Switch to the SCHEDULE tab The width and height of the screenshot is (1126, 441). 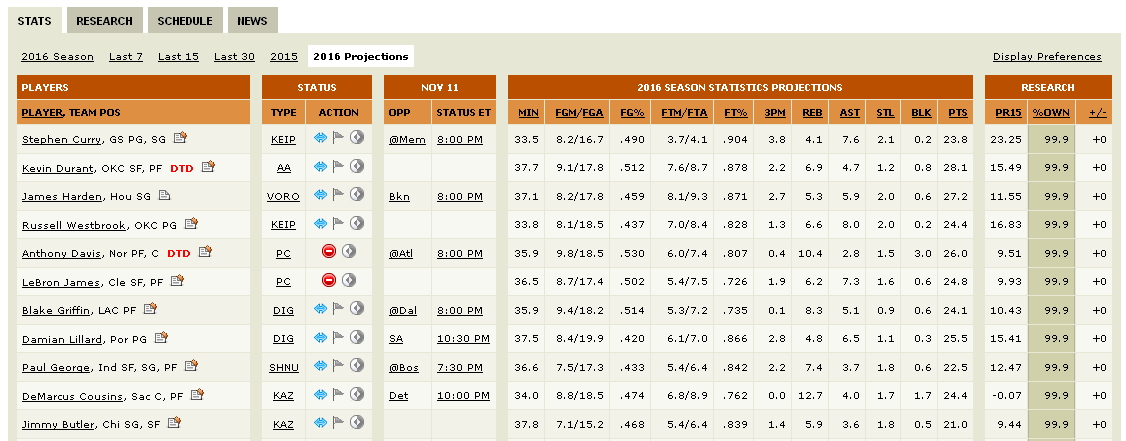tap(185, 21)
